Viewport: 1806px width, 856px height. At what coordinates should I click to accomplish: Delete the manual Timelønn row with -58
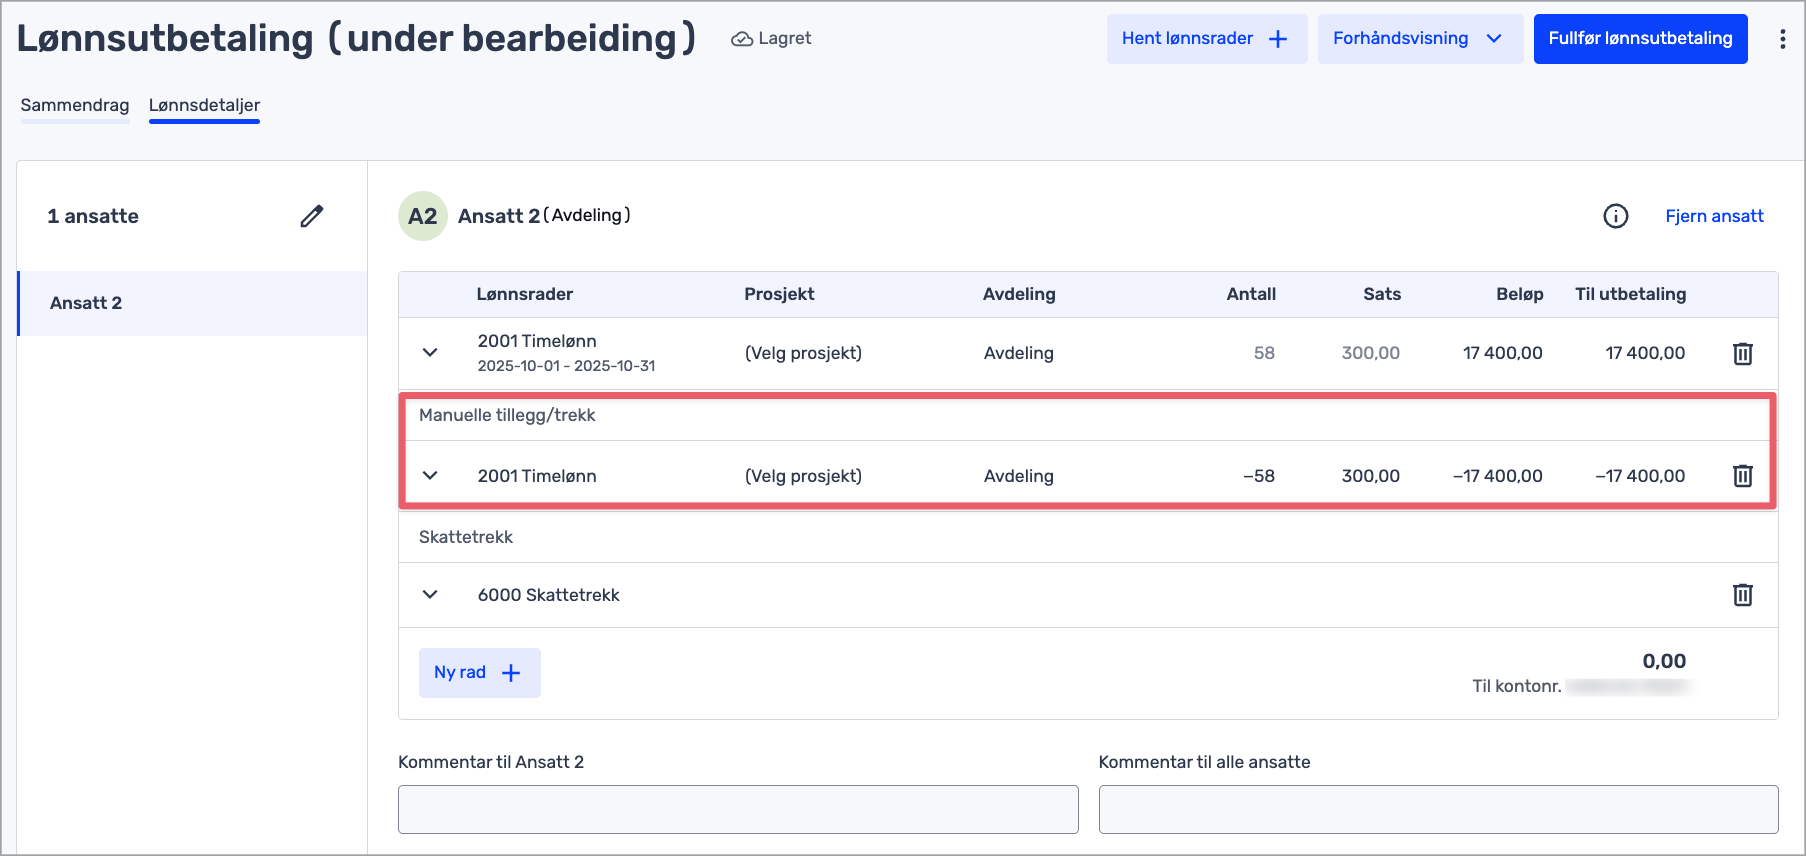(1742, 476)
